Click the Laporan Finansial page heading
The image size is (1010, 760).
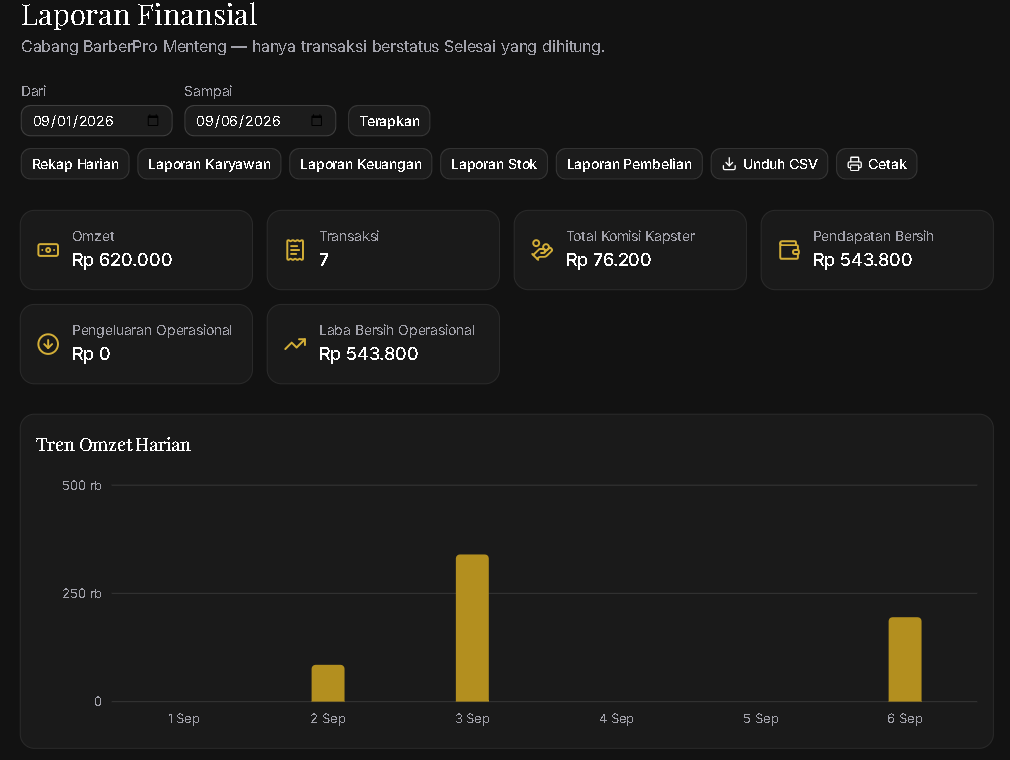tap(139, 15)
